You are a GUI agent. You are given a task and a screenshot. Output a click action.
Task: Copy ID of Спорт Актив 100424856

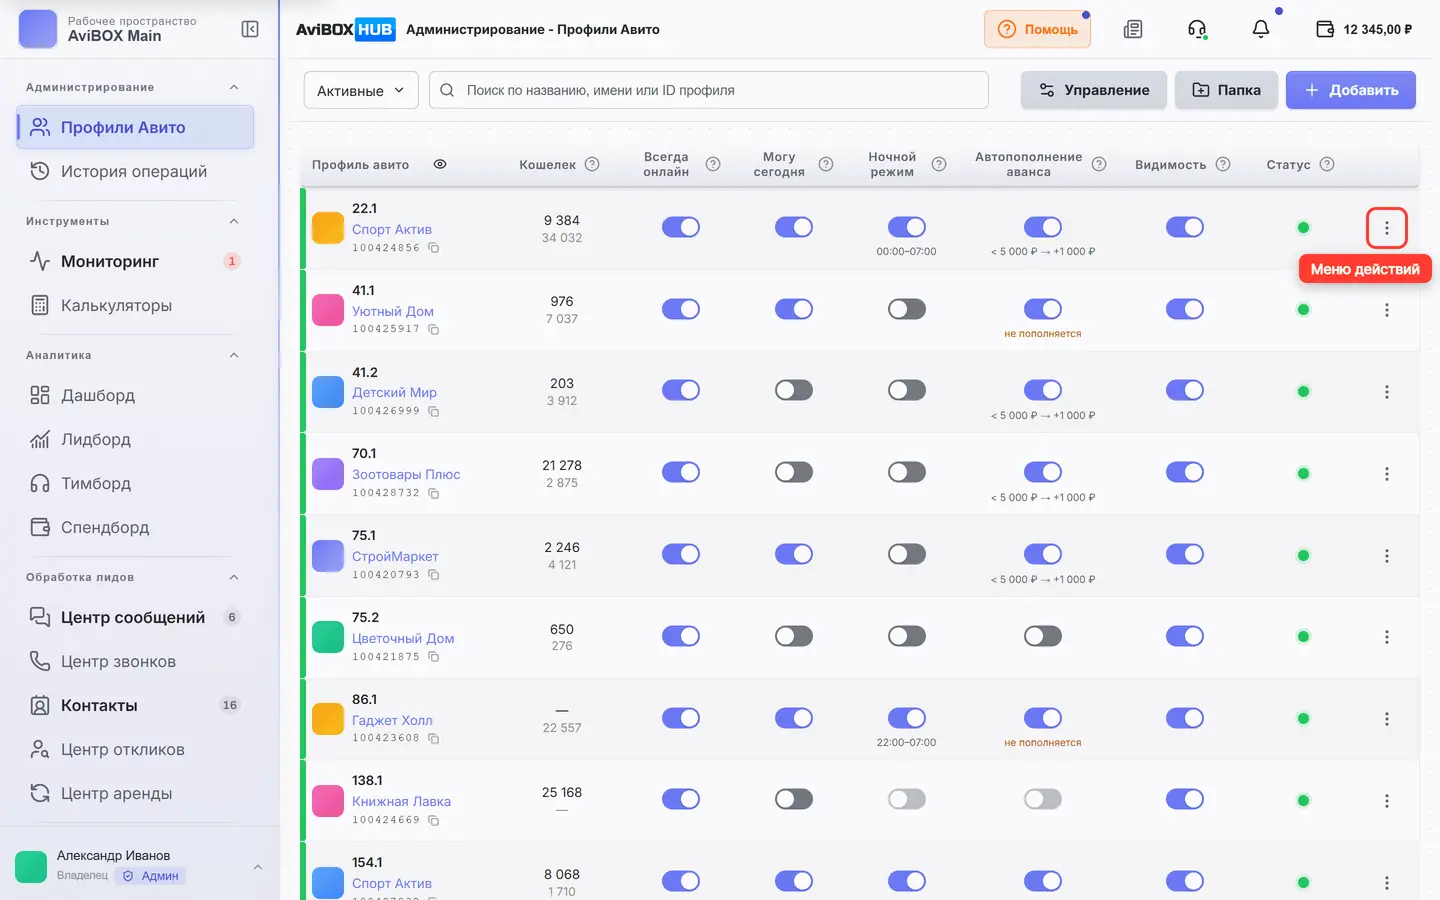(434, 248)
